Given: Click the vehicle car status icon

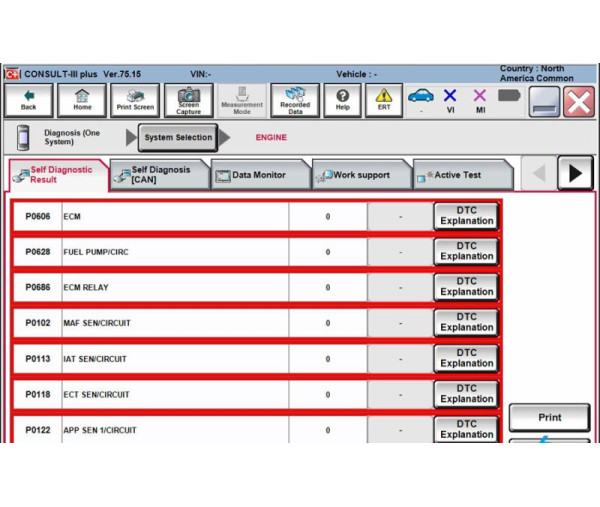Looking at the screenshot, I should tap(421, 100).
